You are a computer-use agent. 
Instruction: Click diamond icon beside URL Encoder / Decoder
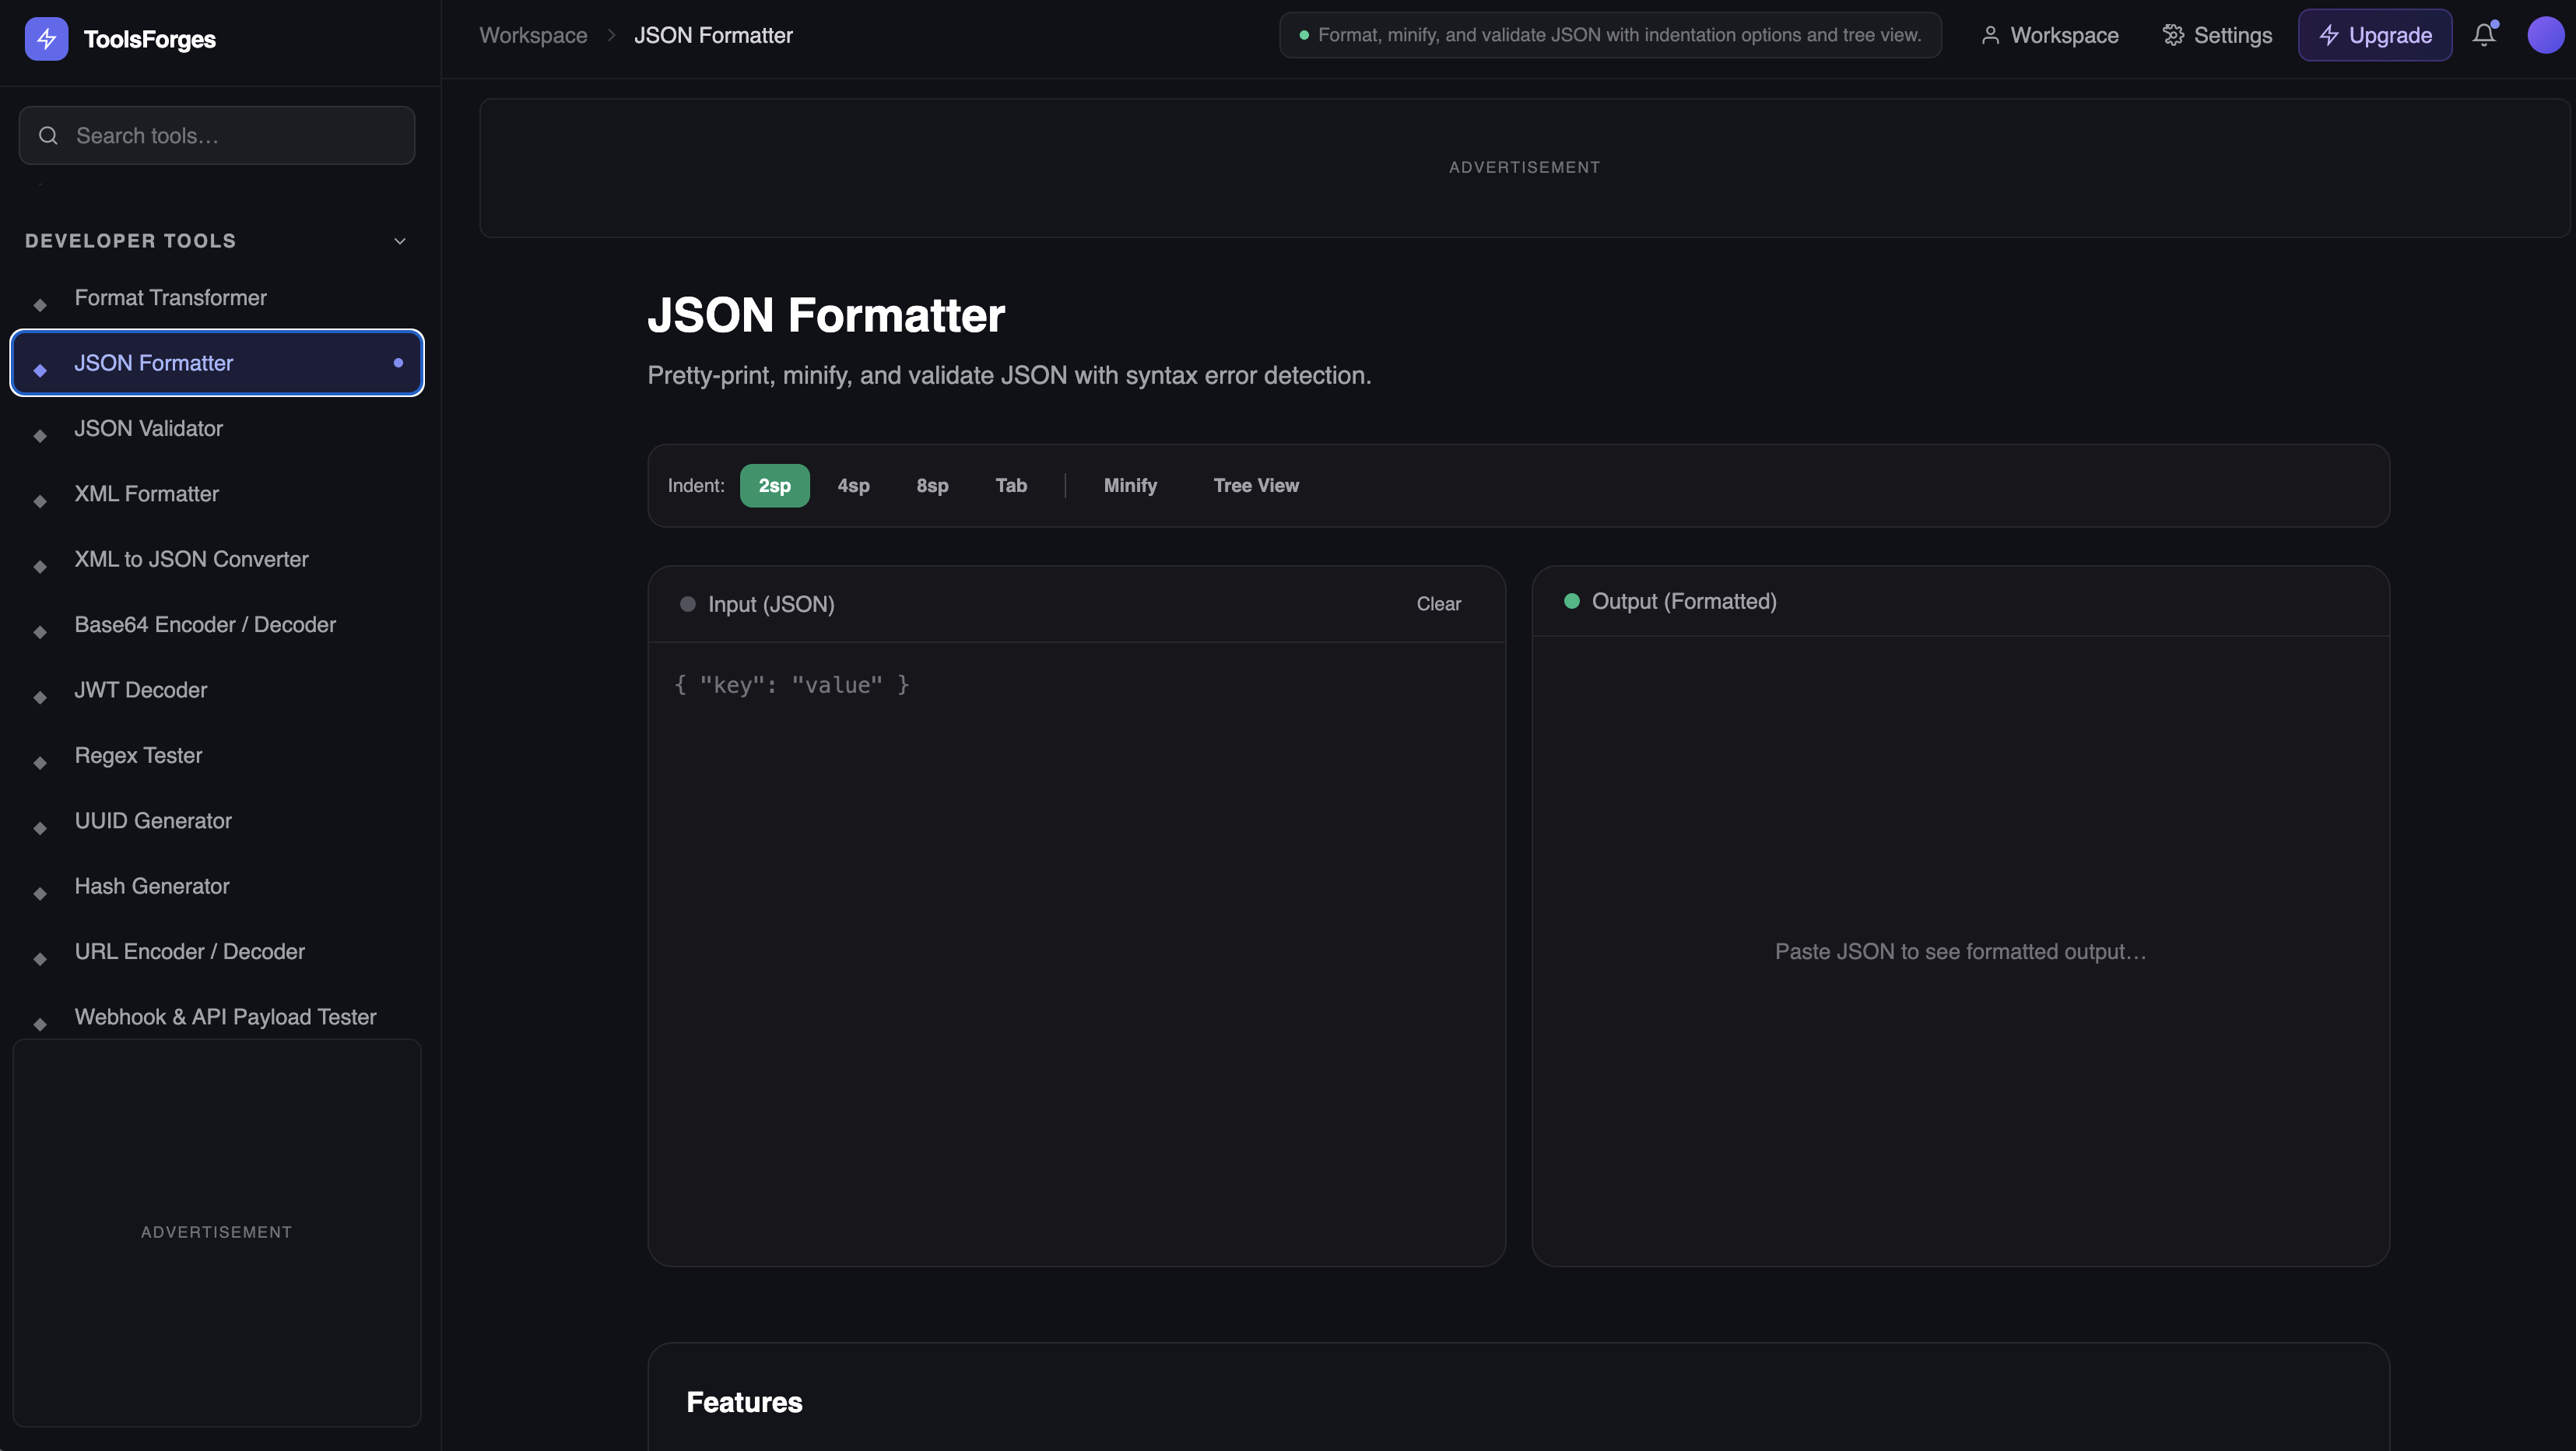40,959
